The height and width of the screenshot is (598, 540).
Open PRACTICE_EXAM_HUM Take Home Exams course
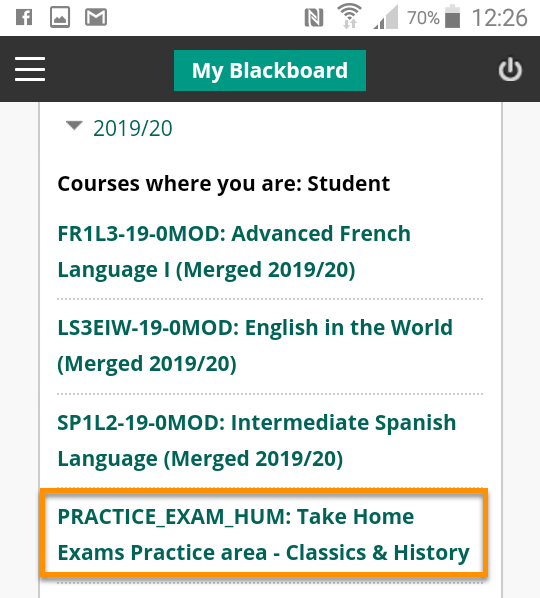pos(264,534)
